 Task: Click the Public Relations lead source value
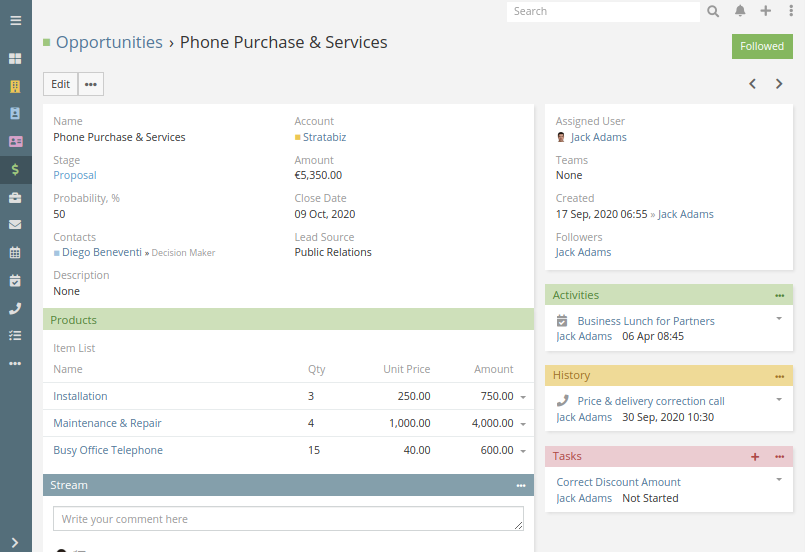[333, 252]
